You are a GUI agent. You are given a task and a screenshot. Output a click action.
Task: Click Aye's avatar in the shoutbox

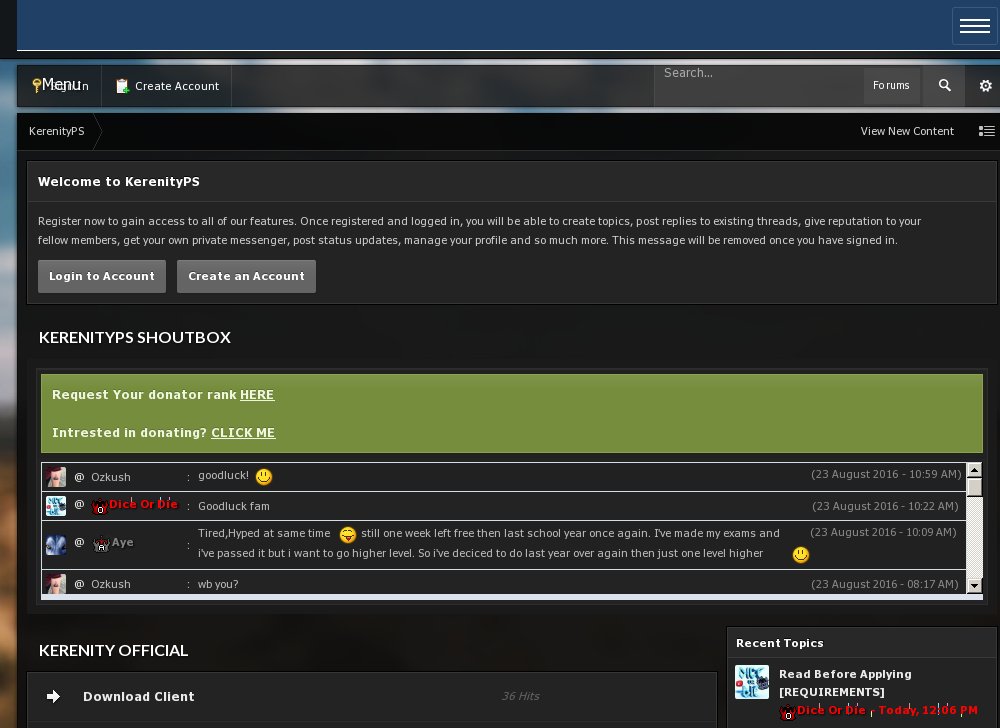coord(56,544)
